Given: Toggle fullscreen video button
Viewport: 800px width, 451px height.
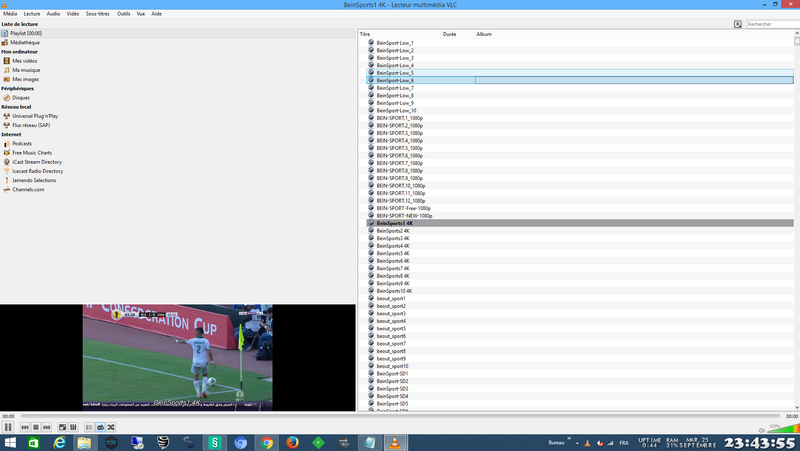Looking at the screenshot, I should (62, 427).
